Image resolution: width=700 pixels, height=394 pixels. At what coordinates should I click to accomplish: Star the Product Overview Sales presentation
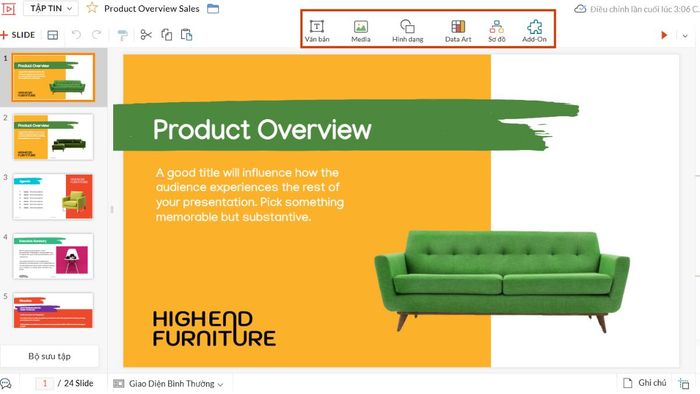(x=92, y=8)
